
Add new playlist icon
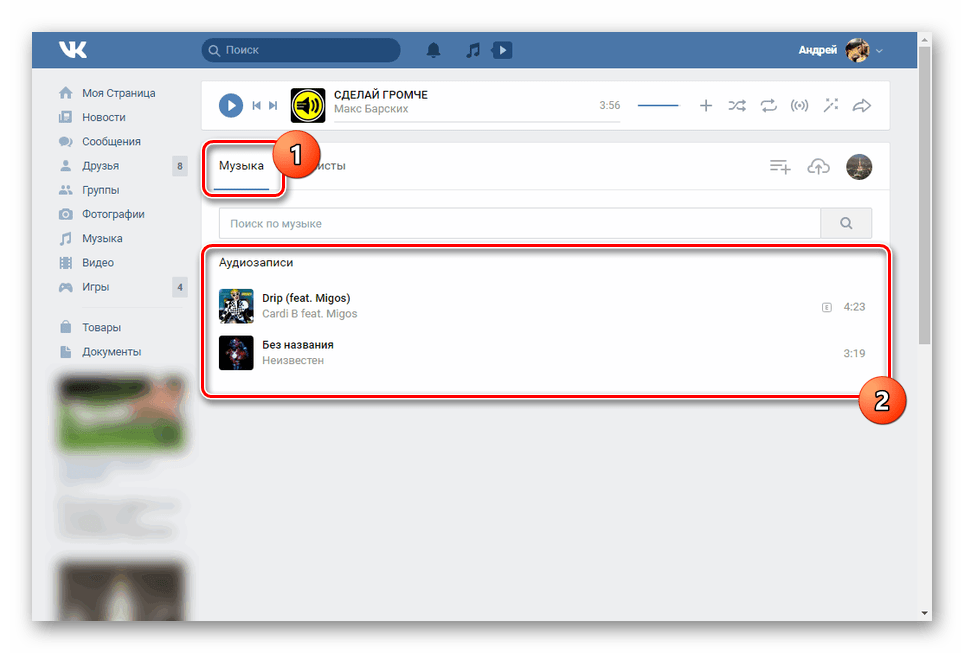(780, 167)
